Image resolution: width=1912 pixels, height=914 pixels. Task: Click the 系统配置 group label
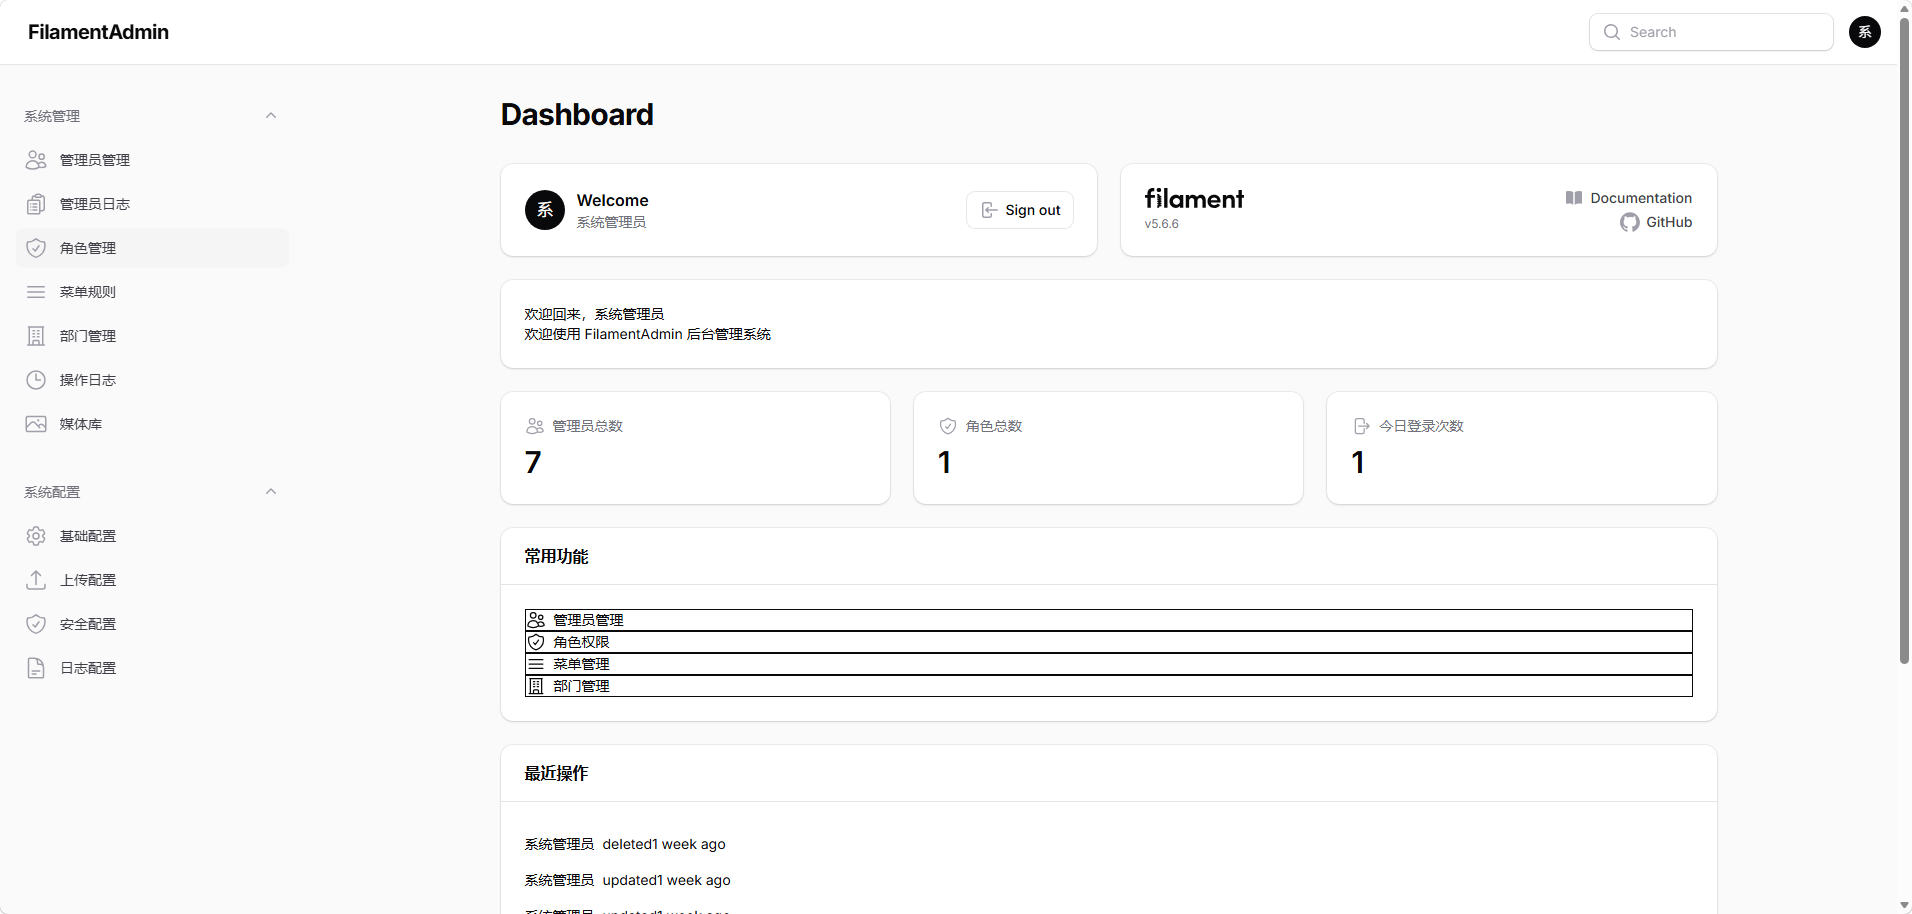point(52,492)
